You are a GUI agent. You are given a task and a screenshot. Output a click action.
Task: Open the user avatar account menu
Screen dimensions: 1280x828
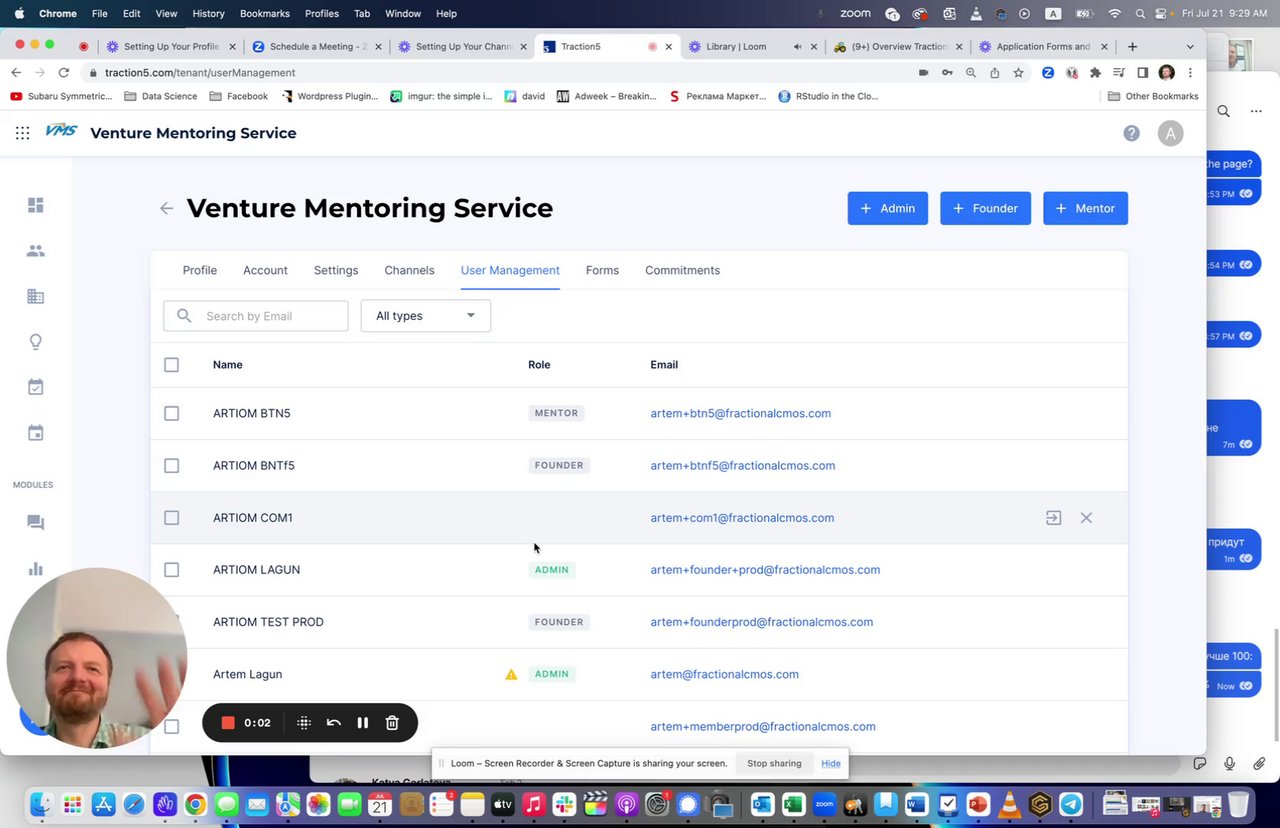tap(1170, 133)
